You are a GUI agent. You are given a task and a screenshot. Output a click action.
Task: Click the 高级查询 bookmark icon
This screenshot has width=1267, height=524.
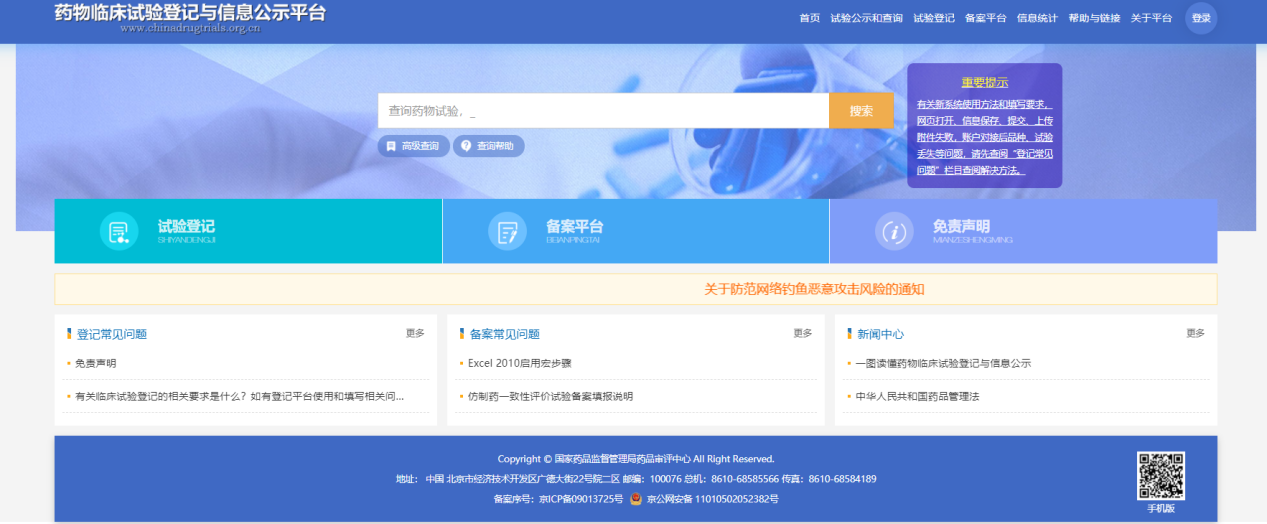coord(391,146)
